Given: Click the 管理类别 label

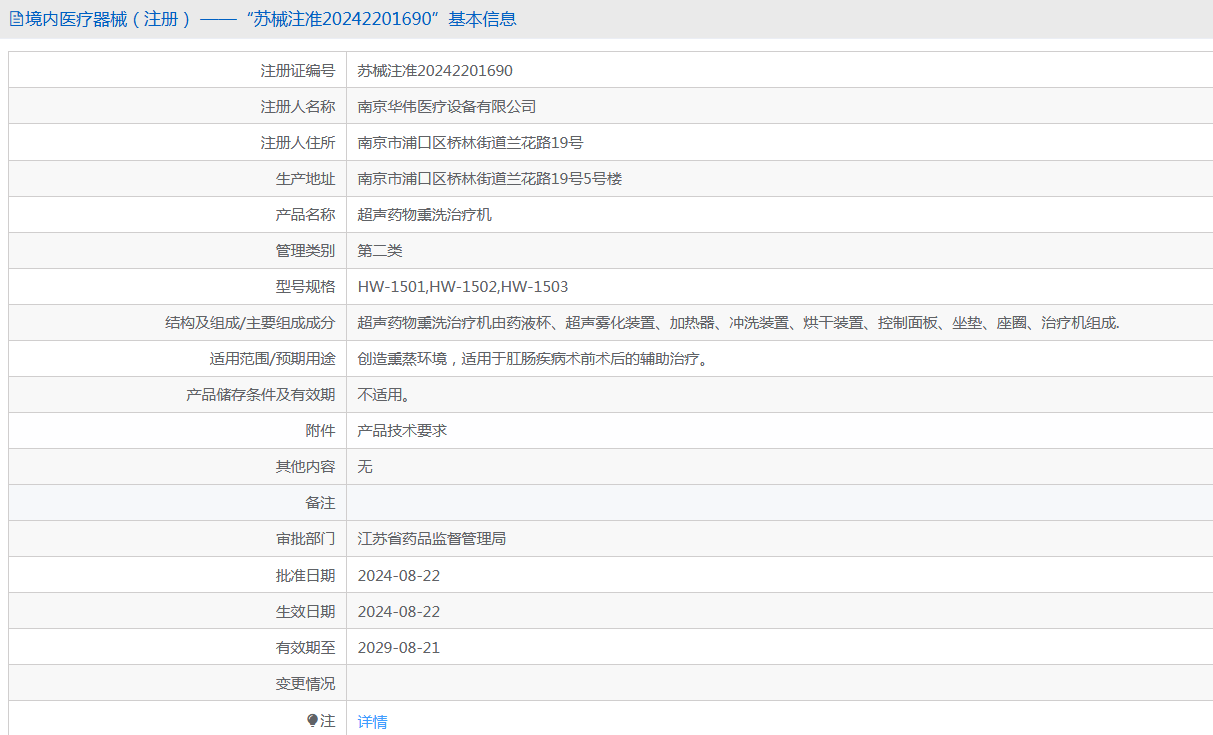Looking at the screenshot, I should point(305,251).
